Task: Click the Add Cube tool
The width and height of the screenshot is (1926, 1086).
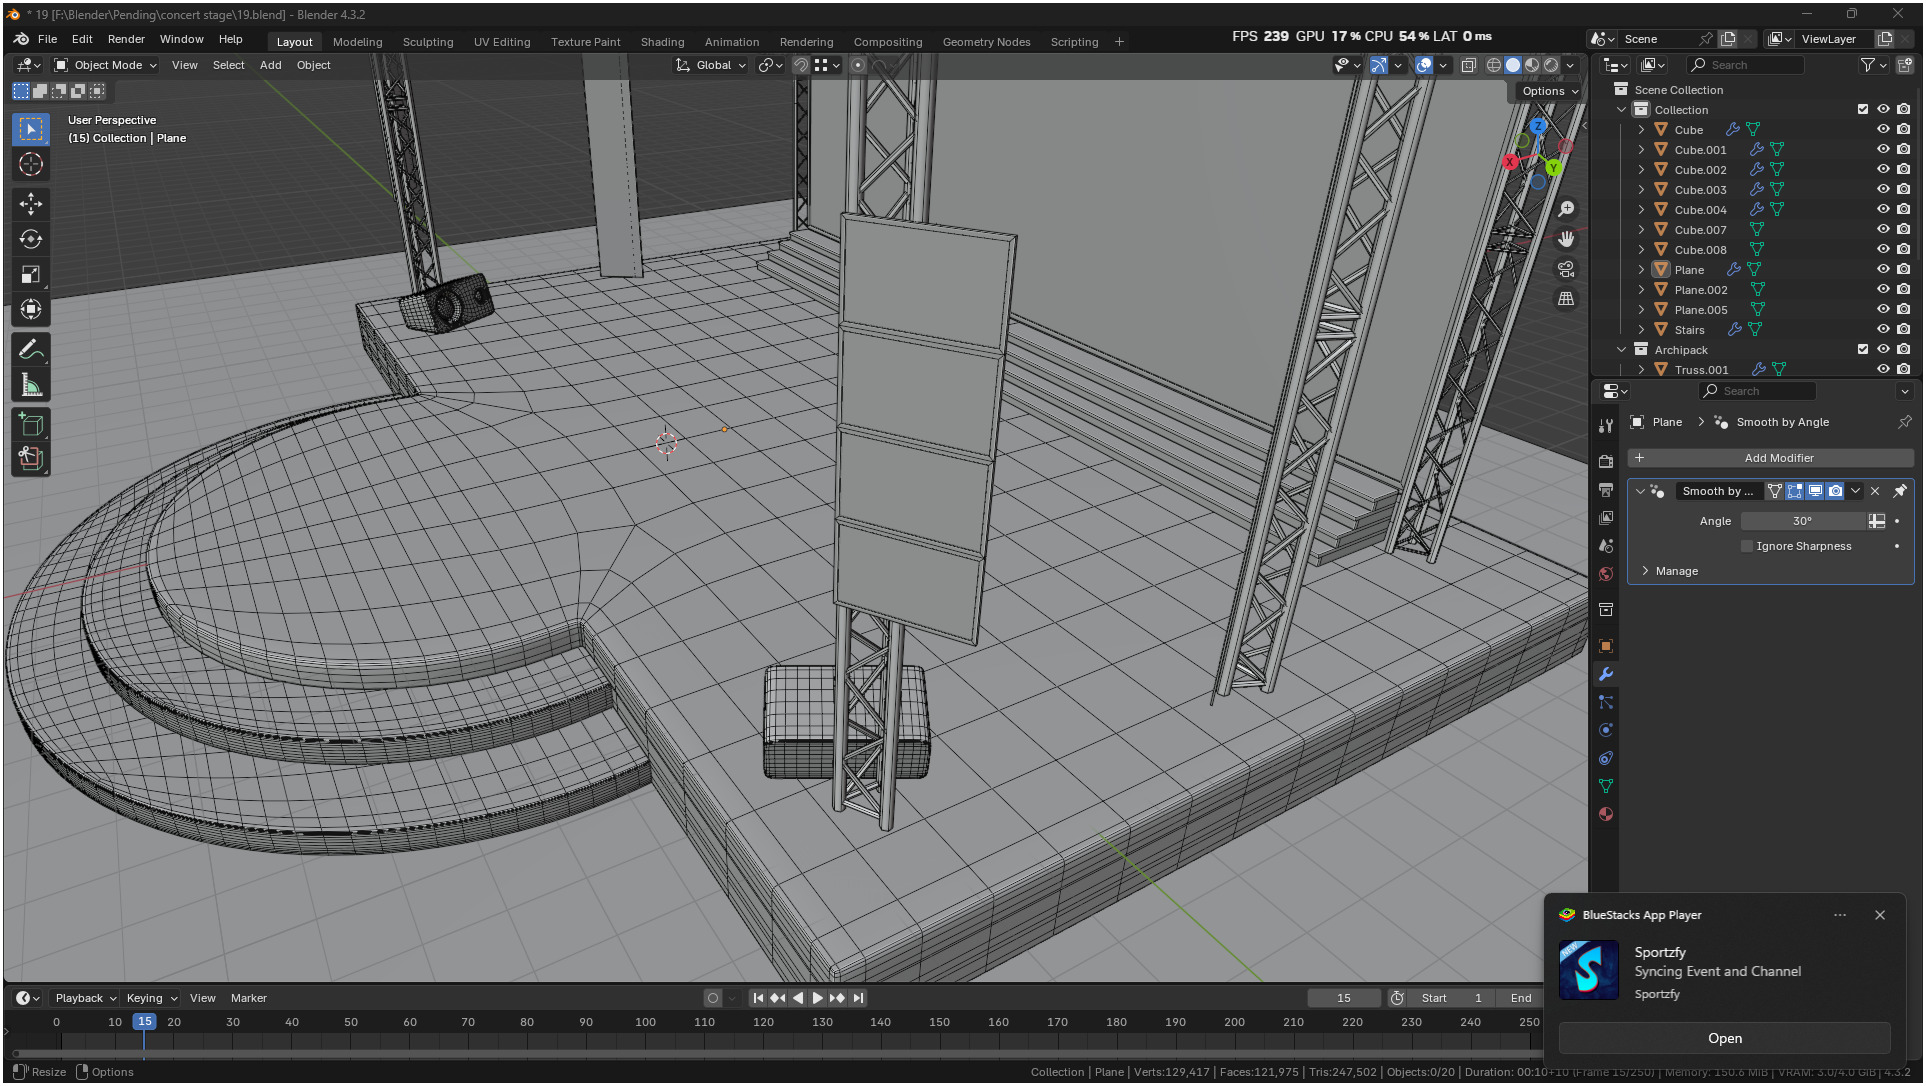Action: point(31,425)
